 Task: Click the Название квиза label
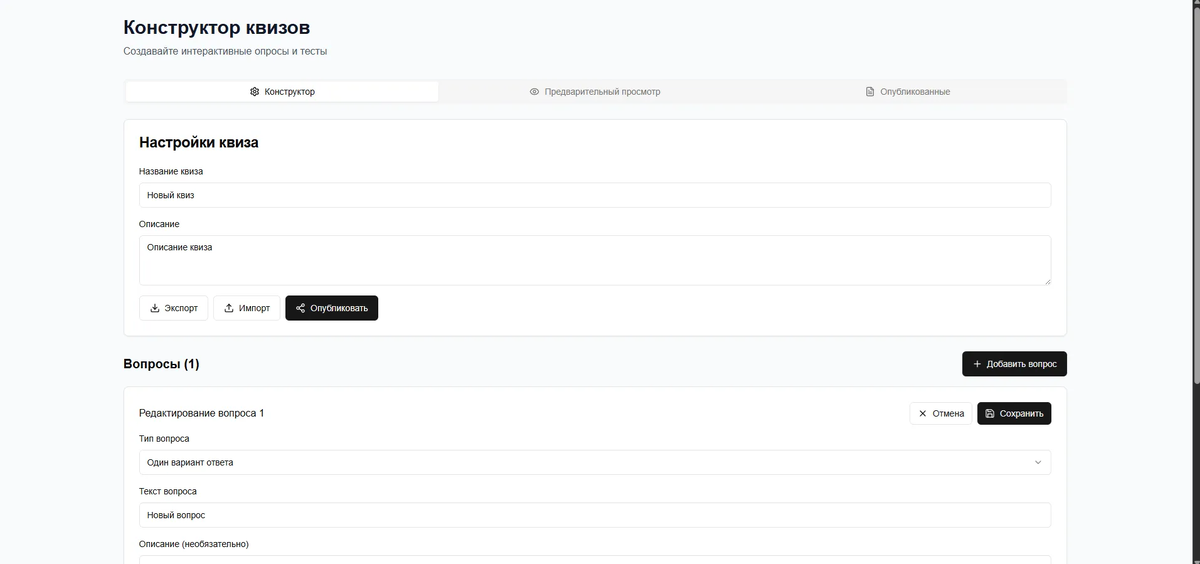coord(171,171)
